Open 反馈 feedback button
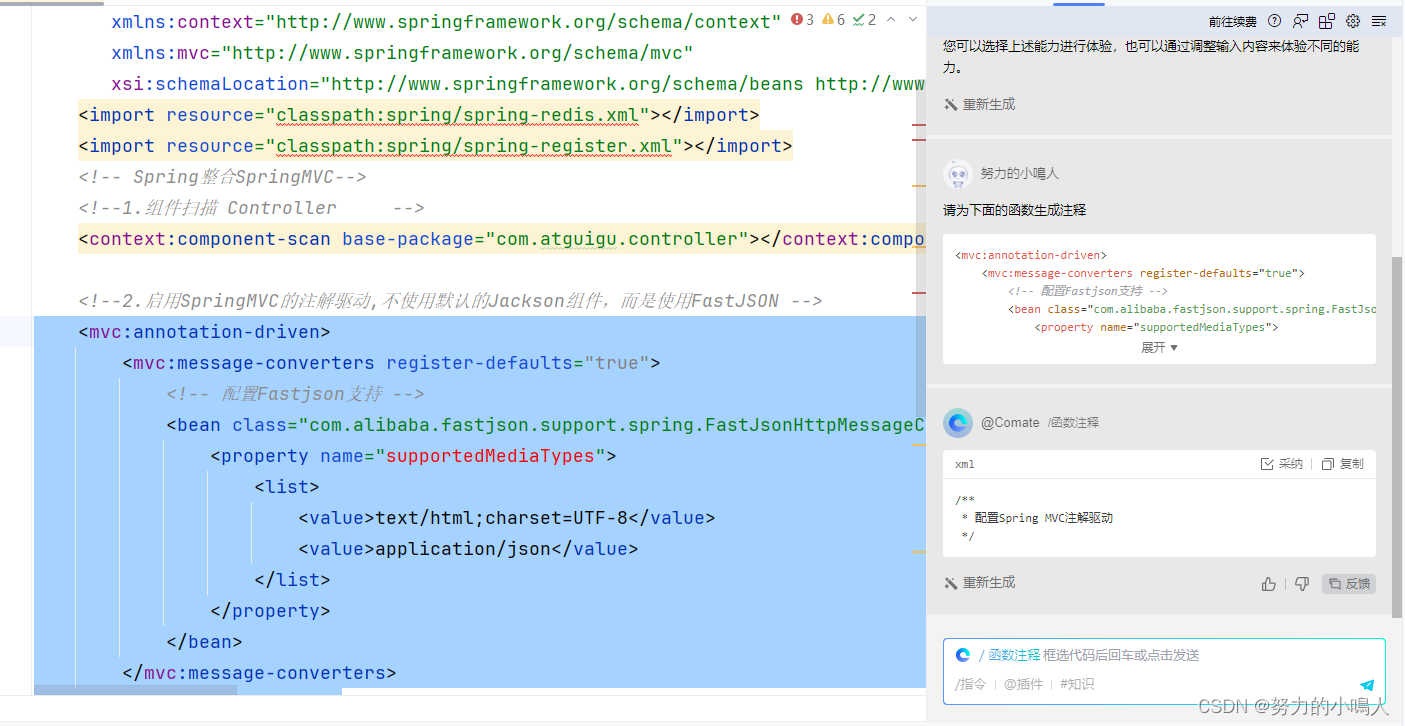1405x726 pixels. [x=1349, y=584]
